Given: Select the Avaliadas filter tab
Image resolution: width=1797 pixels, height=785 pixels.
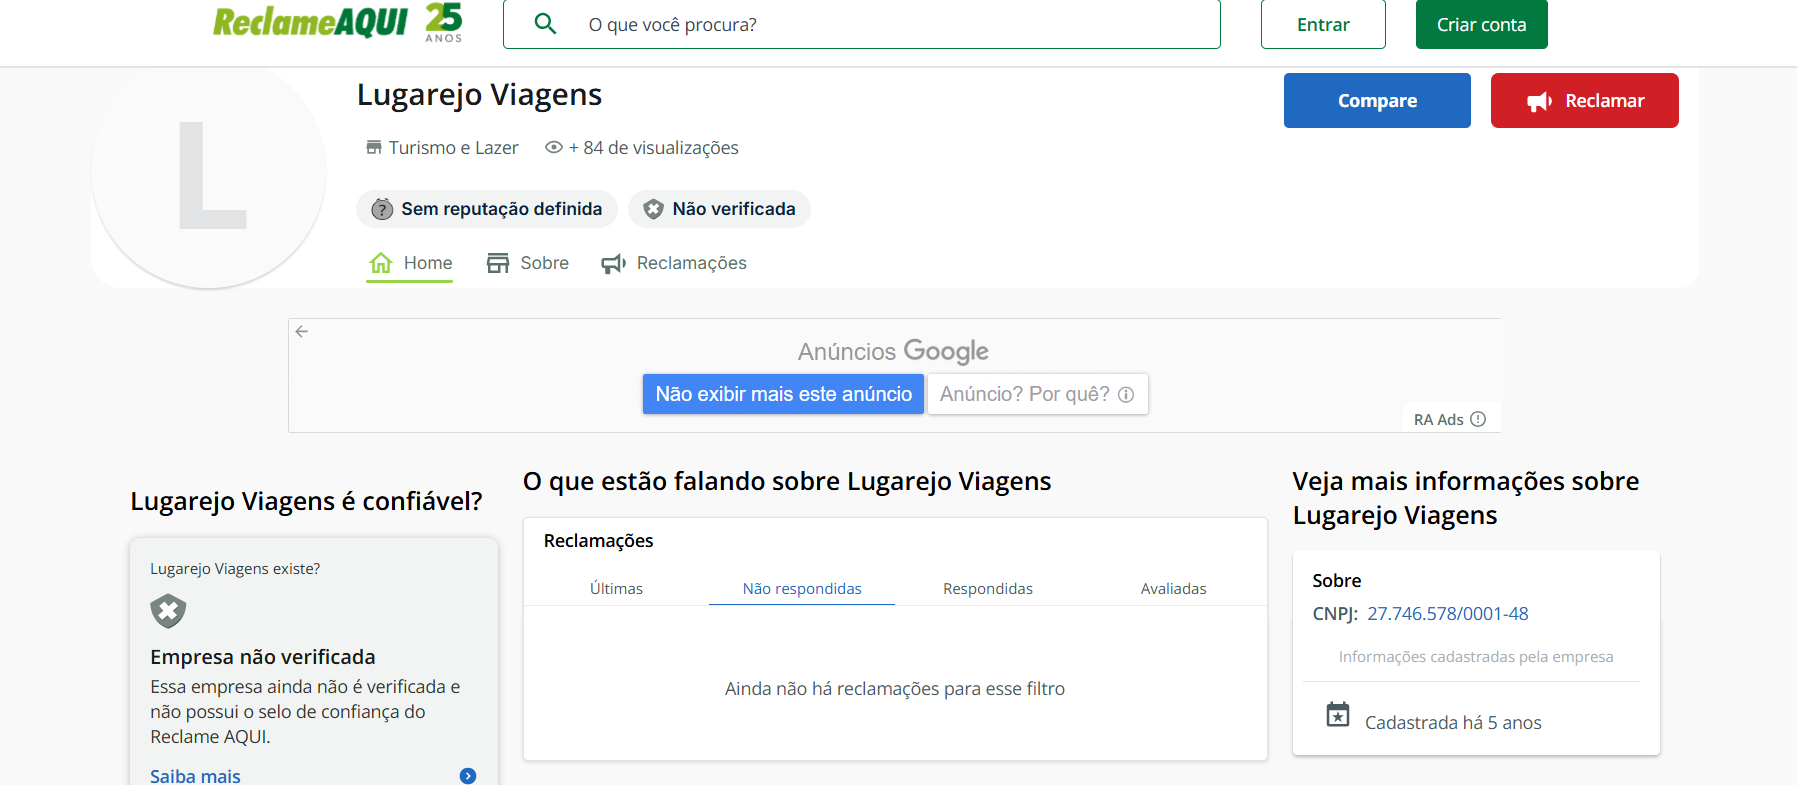Looking at the screenshot, I should [1173, 589].
